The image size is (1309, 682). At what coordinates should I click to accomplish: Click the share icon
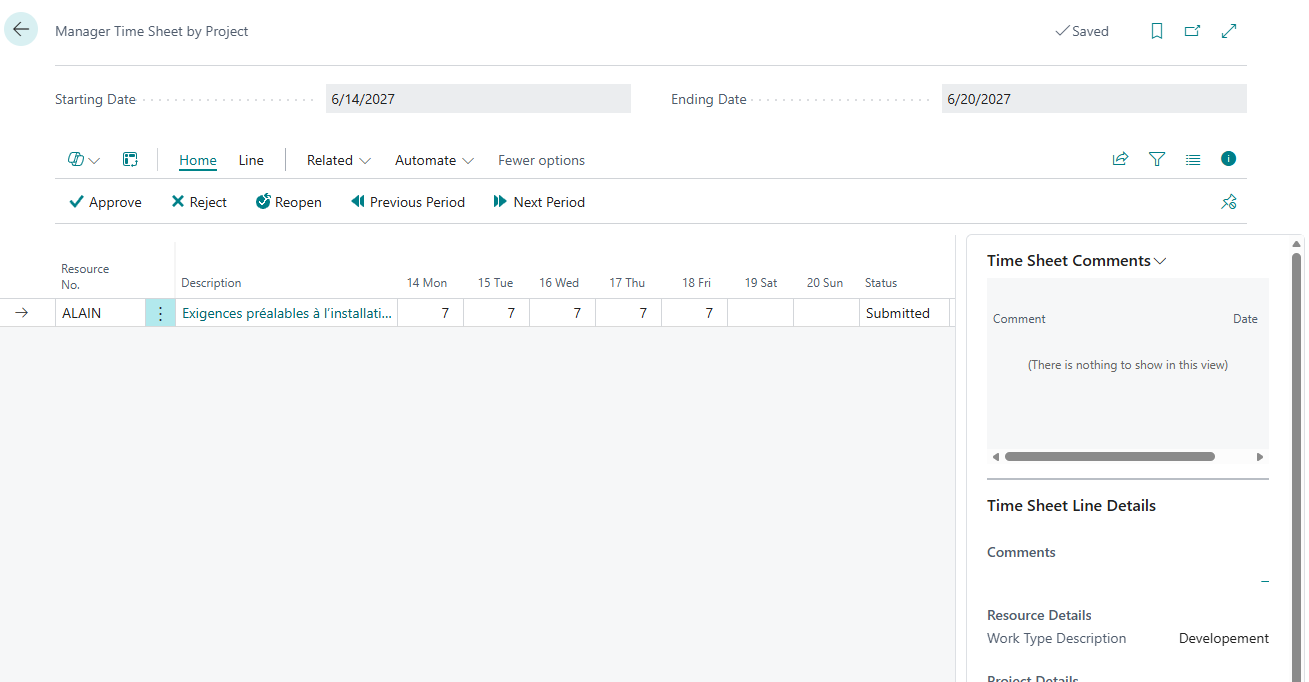coord(1120,159)
